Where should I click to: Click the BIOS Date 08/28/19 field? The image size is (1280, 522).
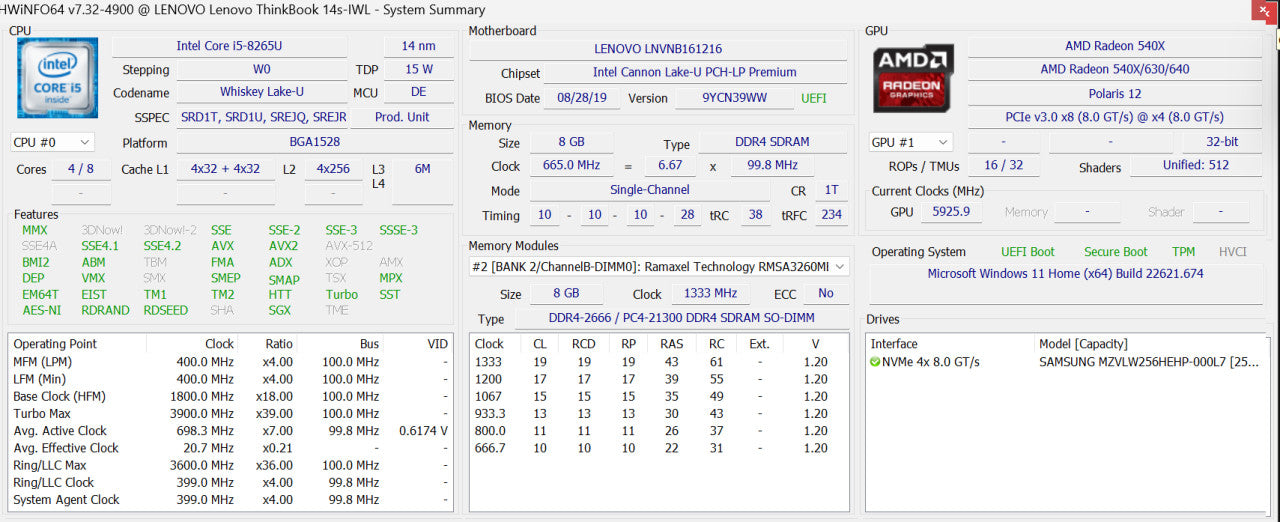tap(583, 98)
